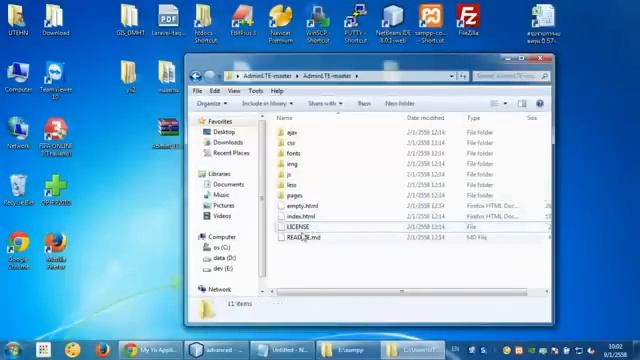Select the xampp-control shortcut icon

click(x=430, y=24)
